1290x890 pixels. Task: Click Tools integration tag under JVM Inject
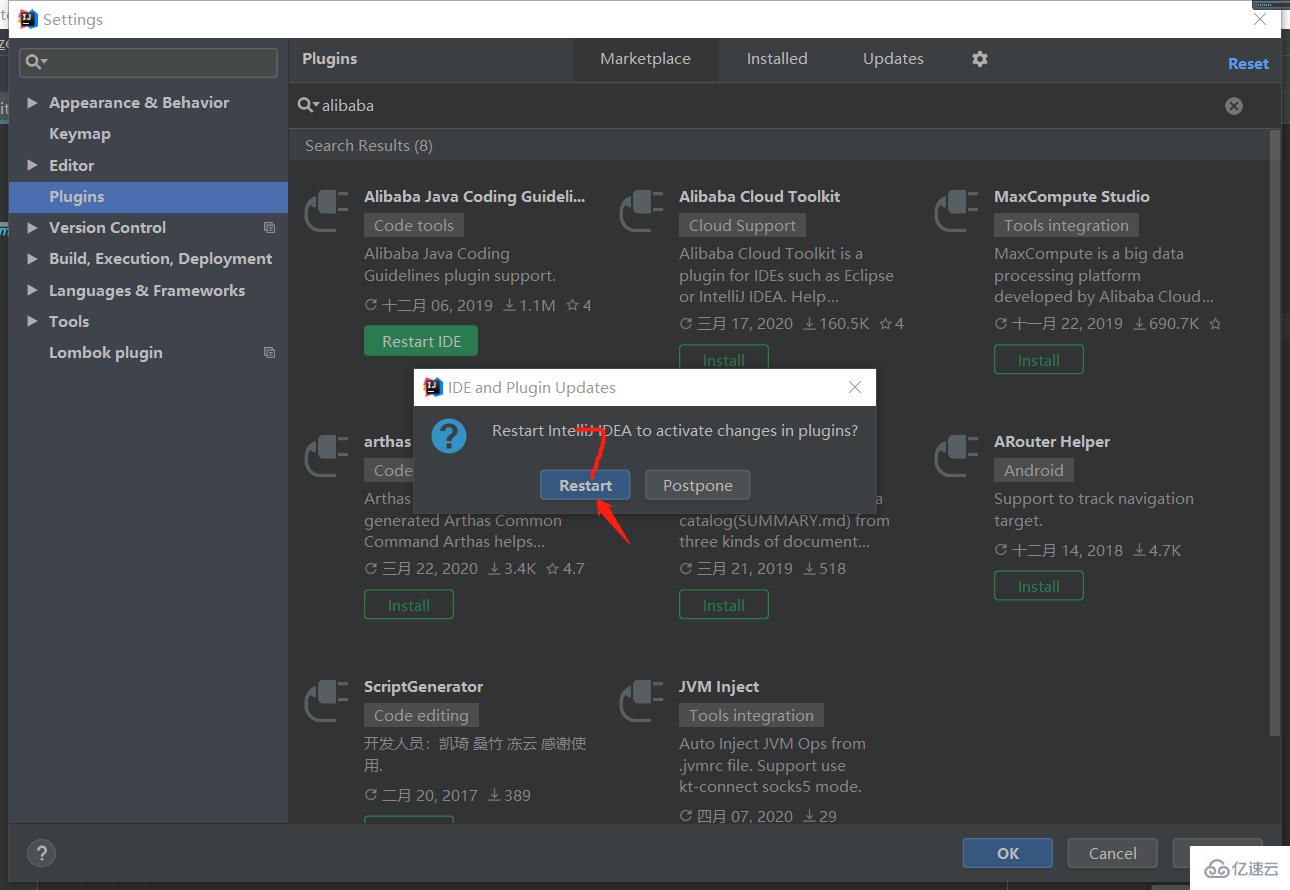point(752,716)
